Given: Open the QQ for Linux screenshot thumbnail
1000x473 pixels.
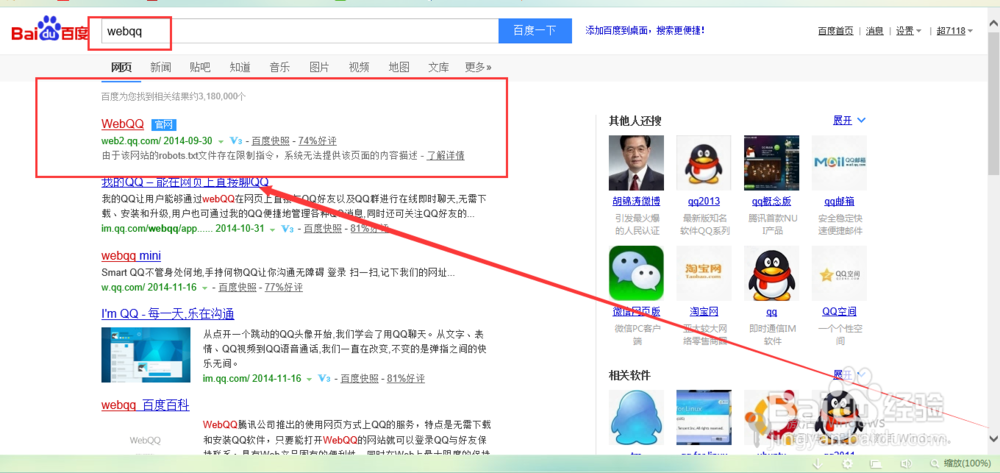Looking at the screenshot, I should coord(703,418).
